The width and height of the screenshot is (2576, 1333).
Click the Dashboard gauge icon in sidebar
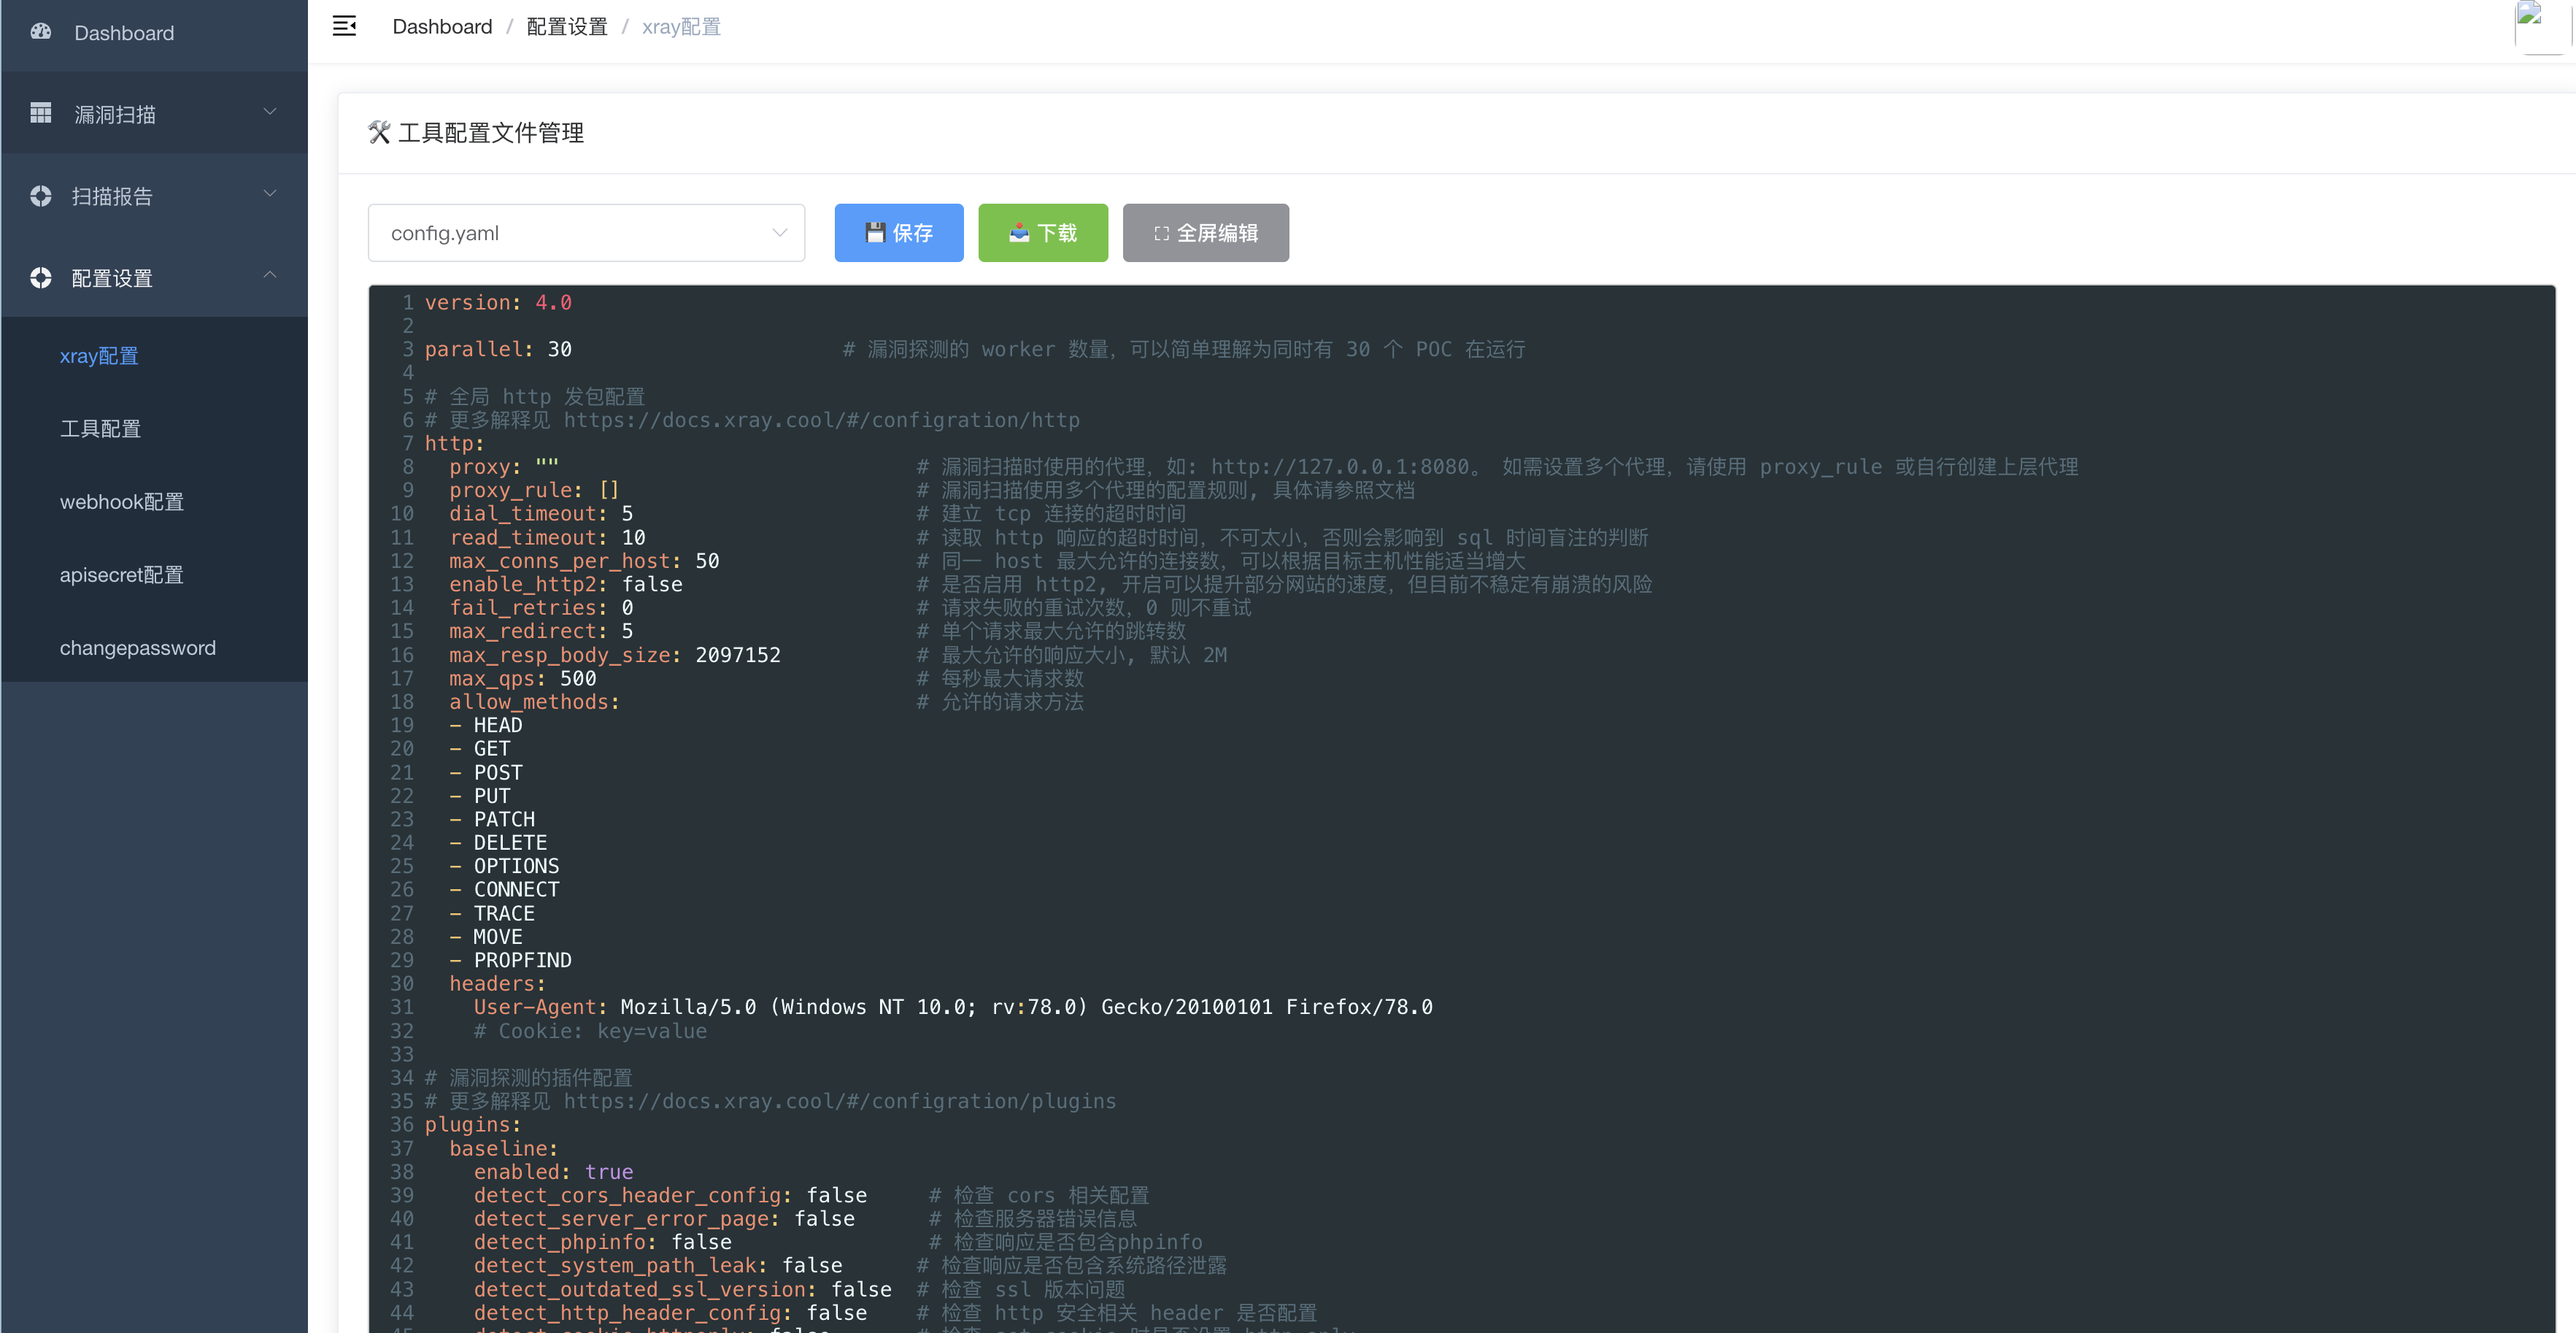pos(41,32)
